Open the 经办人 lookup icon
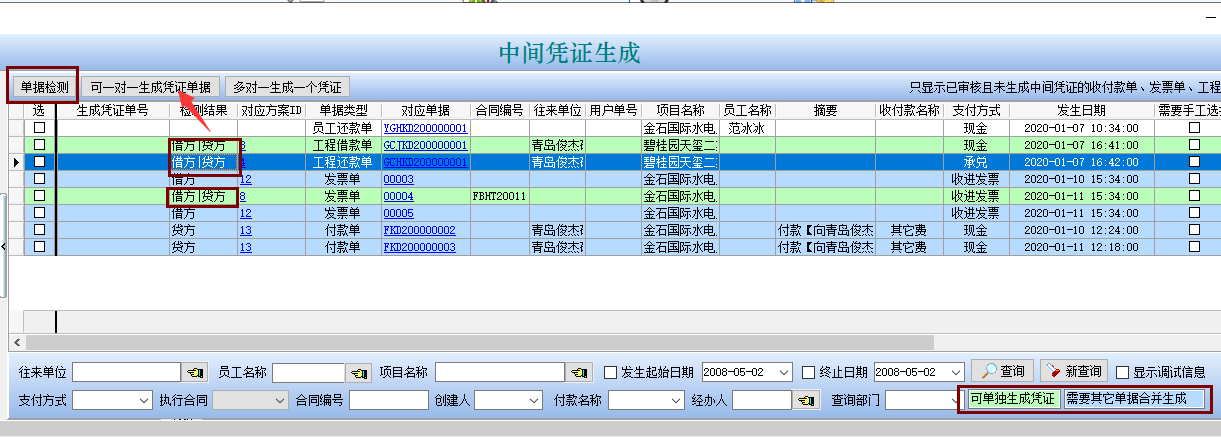 [x=807, y=400]
